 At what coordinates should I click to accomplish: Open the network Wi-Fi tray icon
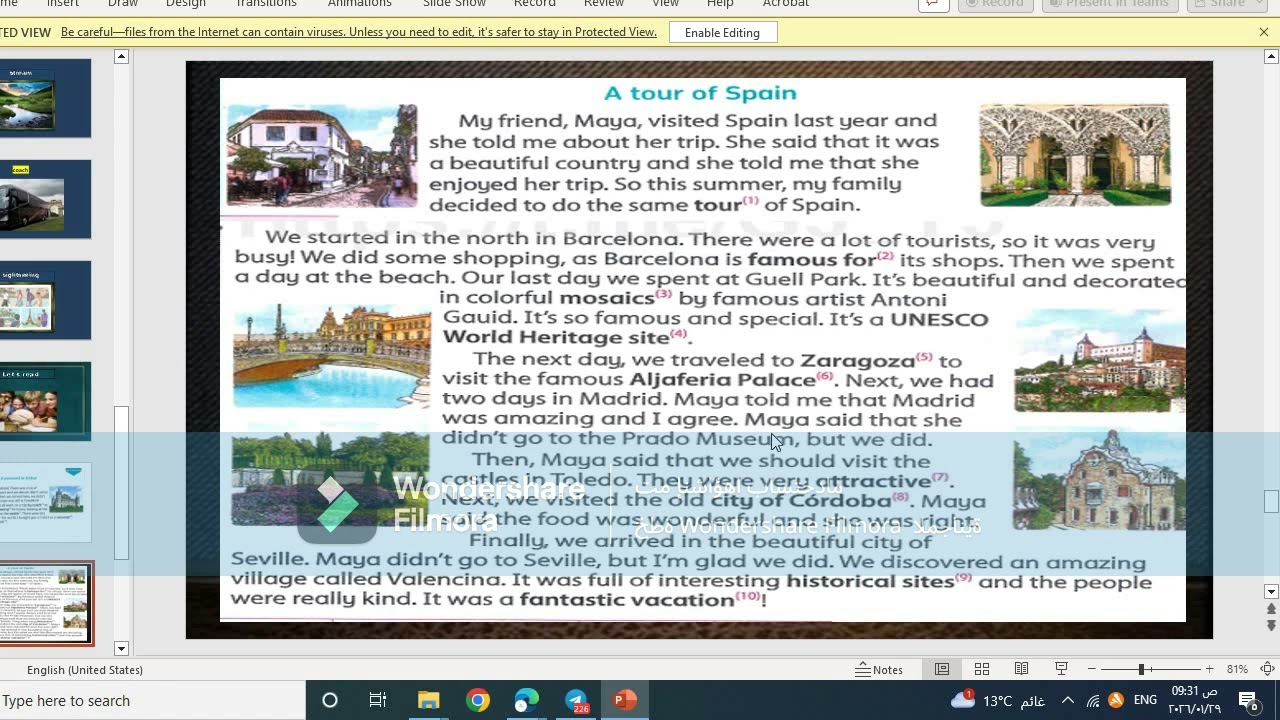point(1093,700)
